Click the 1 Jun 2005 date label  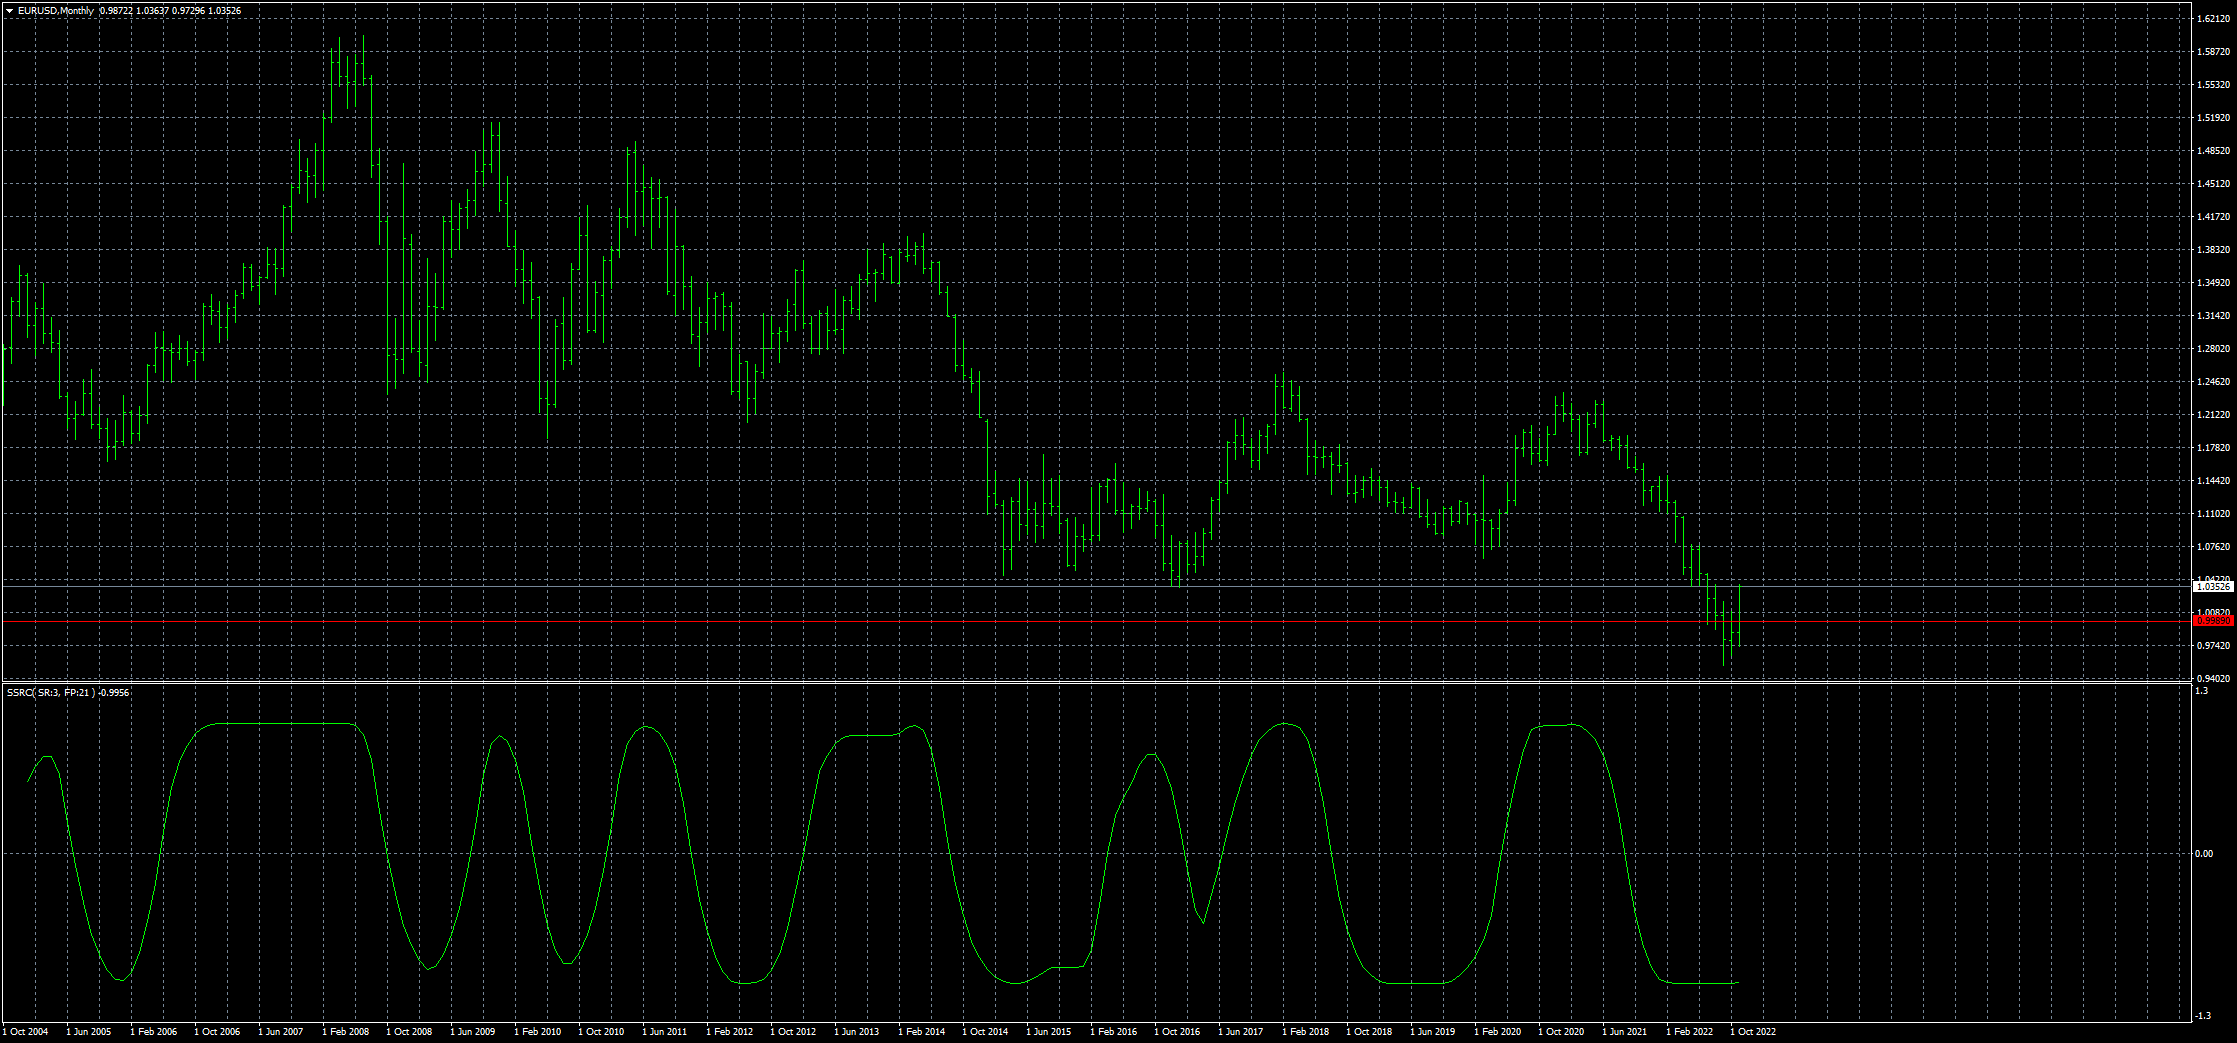pos(89,1032)
